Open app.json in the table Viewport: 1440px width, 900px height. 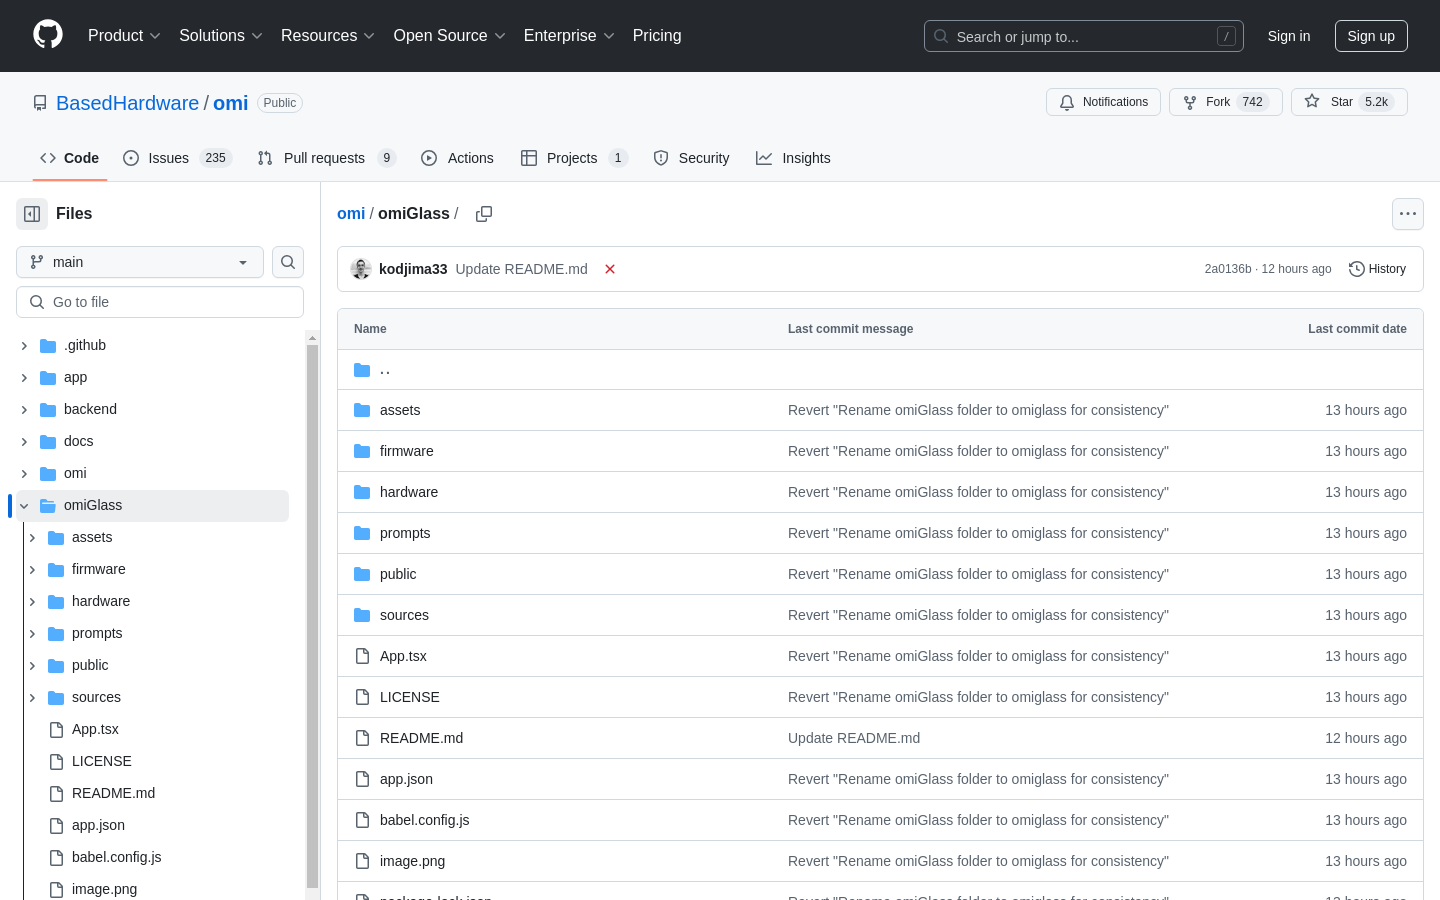[x=406, y=779]
